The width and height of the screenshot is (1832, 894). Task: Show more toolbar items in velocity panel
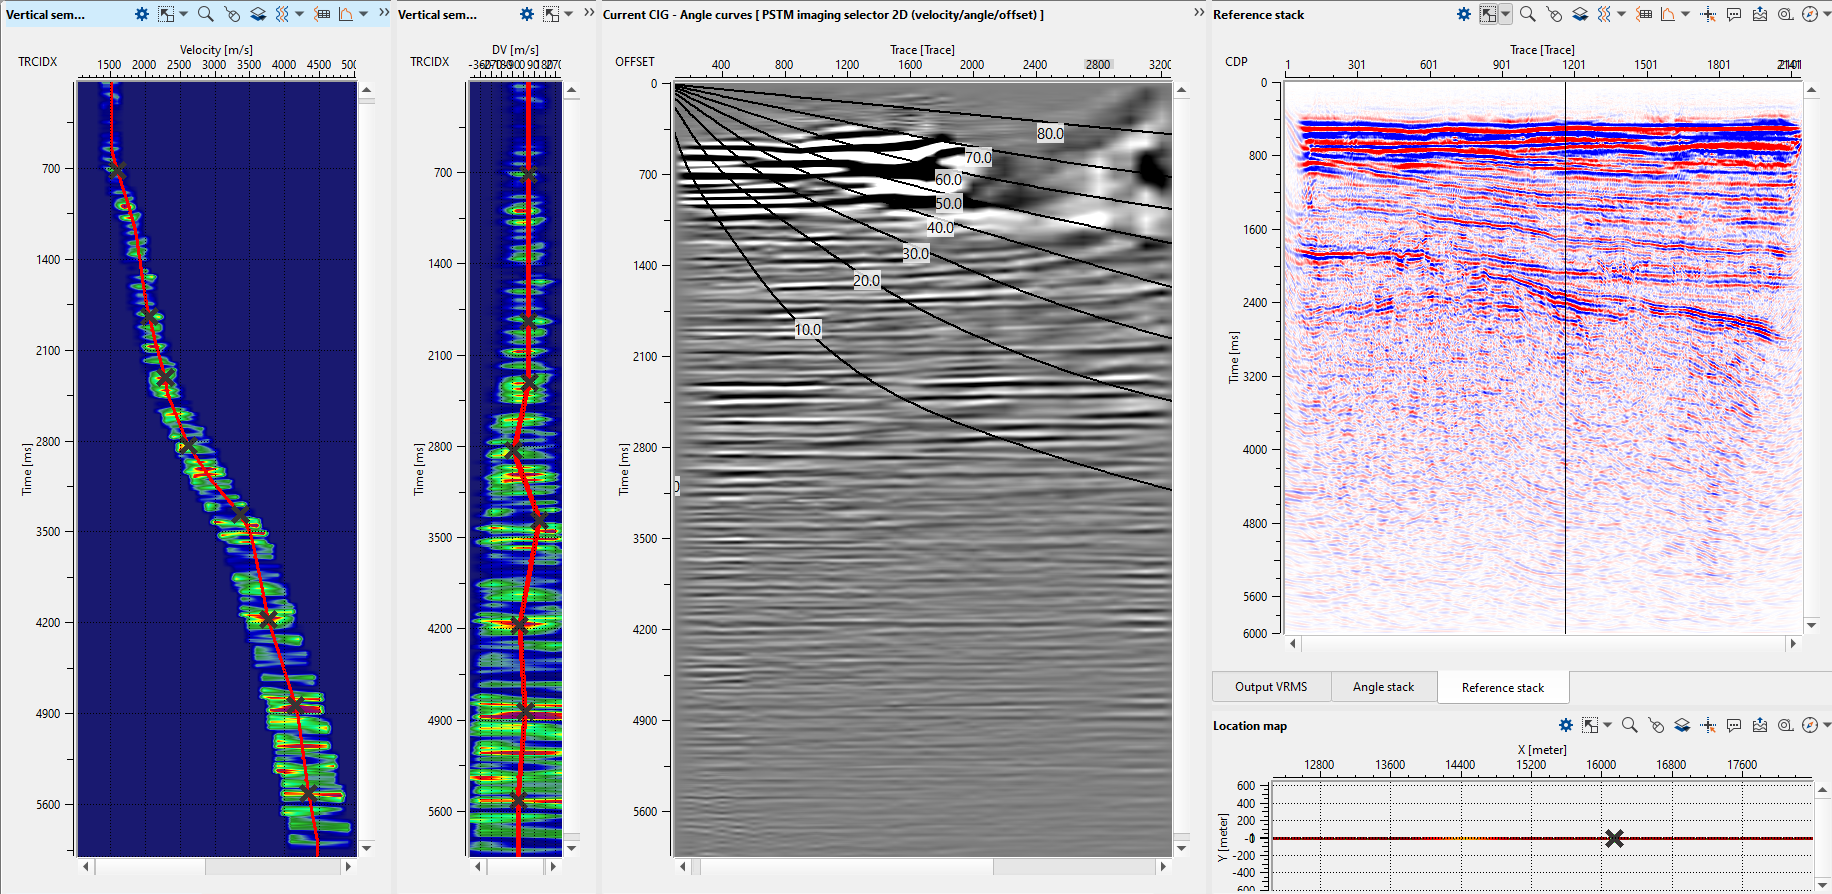pos(384,13)
